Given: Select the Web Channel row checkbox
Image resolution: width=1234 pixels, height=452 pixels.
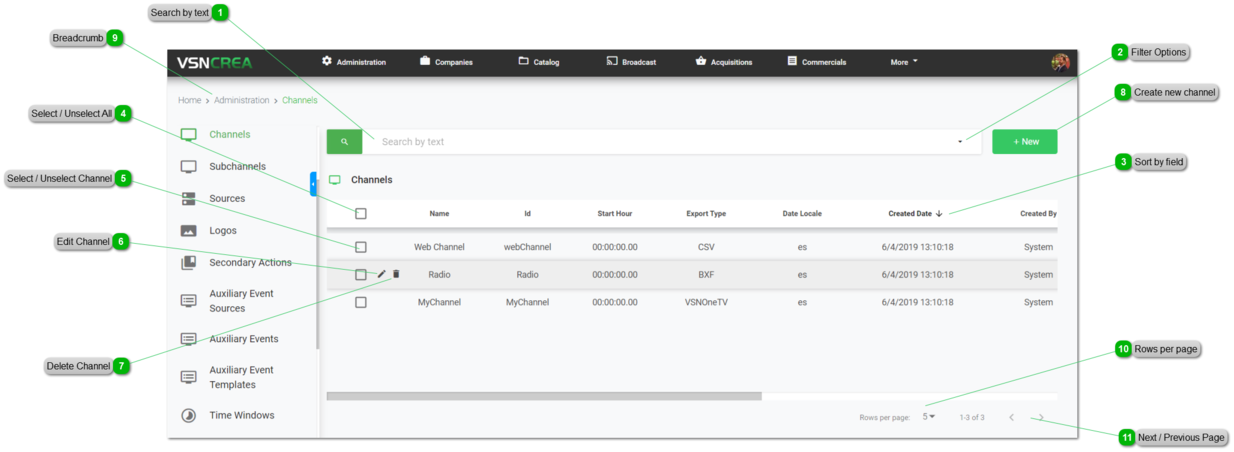Looking at the screenshot, I should pos(361,247).
